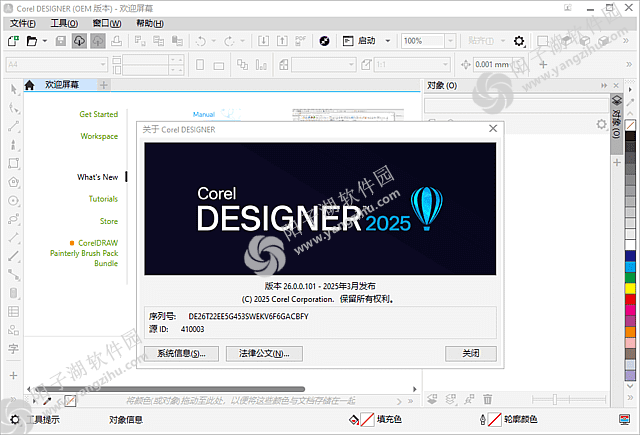Expand the 贴齐 snap dropdown
This screenshot has height=435, width=640.
(503, 41)
